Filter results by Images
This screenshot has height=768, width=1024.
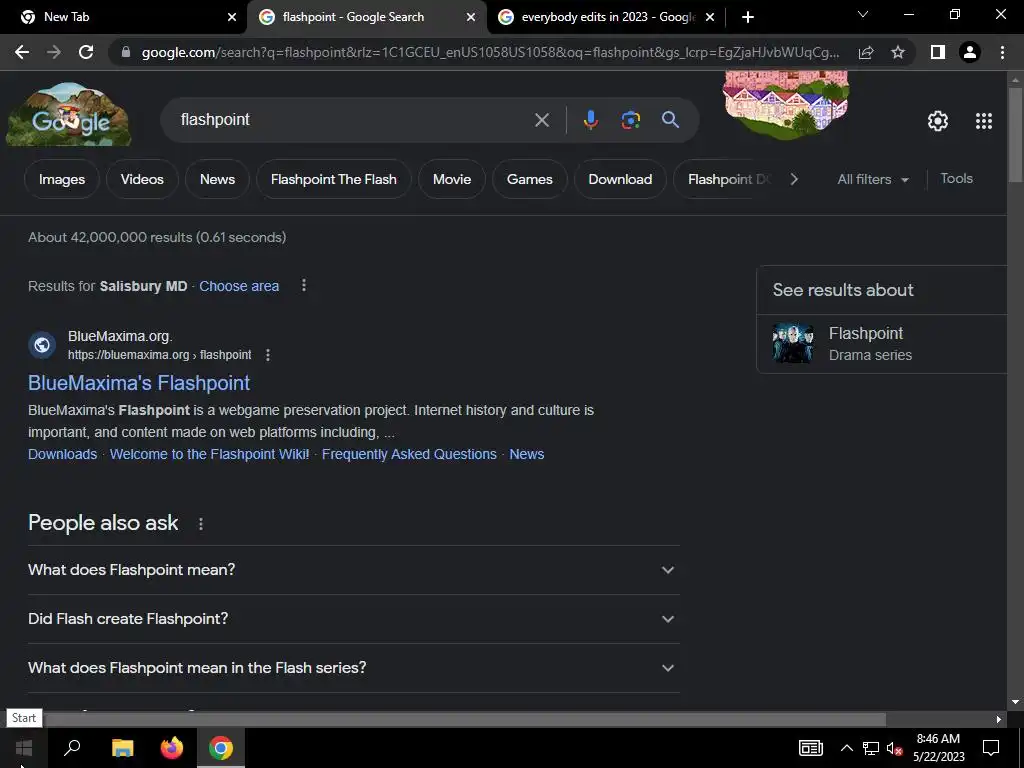tap(62, 179)
